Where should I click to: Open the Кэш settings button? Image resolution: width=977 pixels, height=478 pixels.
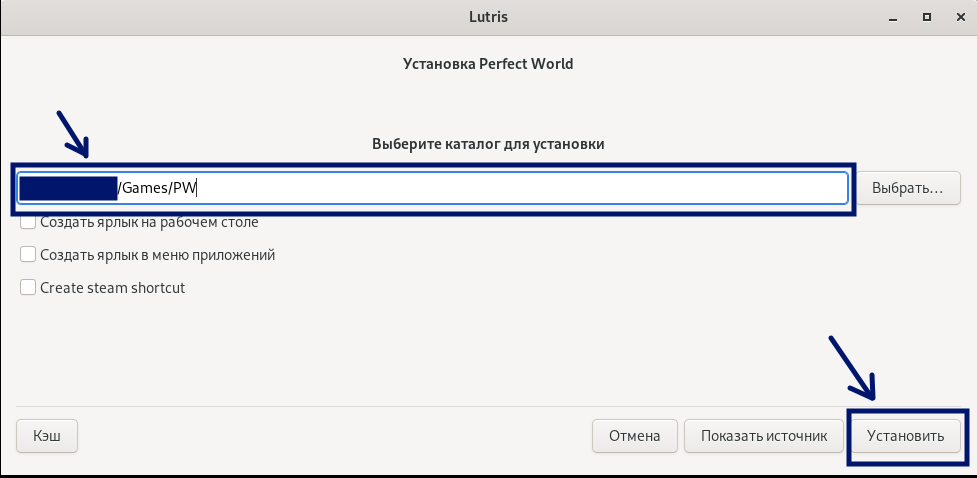(47, 436)
